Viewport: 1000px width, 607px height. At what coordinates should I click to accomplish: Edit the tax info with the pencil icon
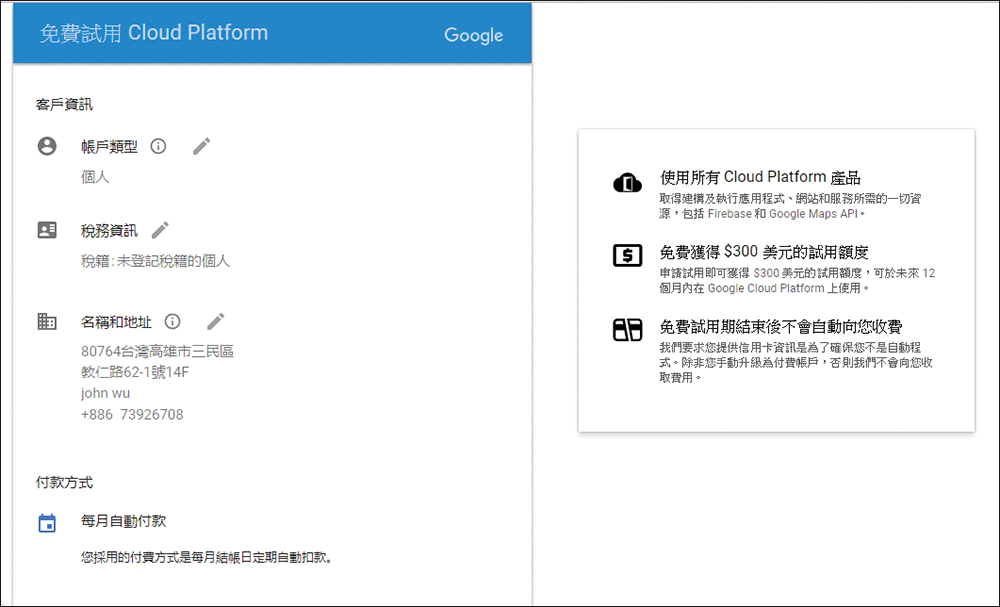tap(160, 230)
